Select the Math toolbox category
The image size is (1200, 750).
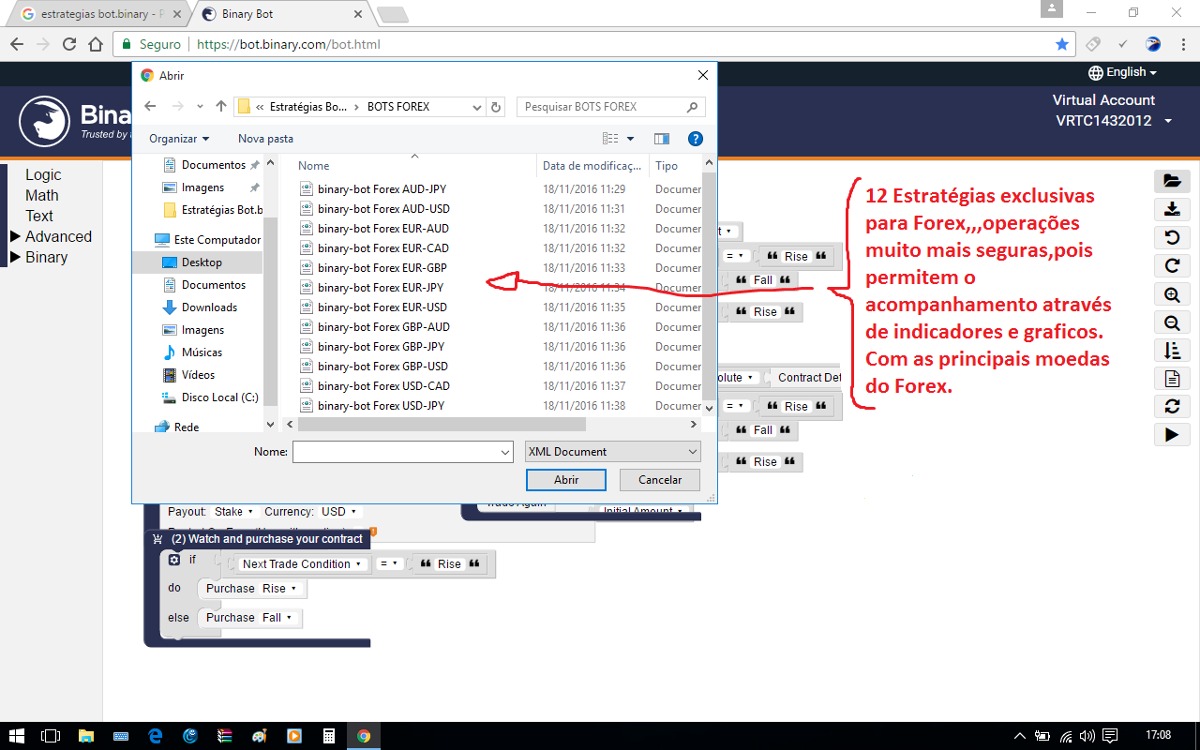[x=42, y=196]
